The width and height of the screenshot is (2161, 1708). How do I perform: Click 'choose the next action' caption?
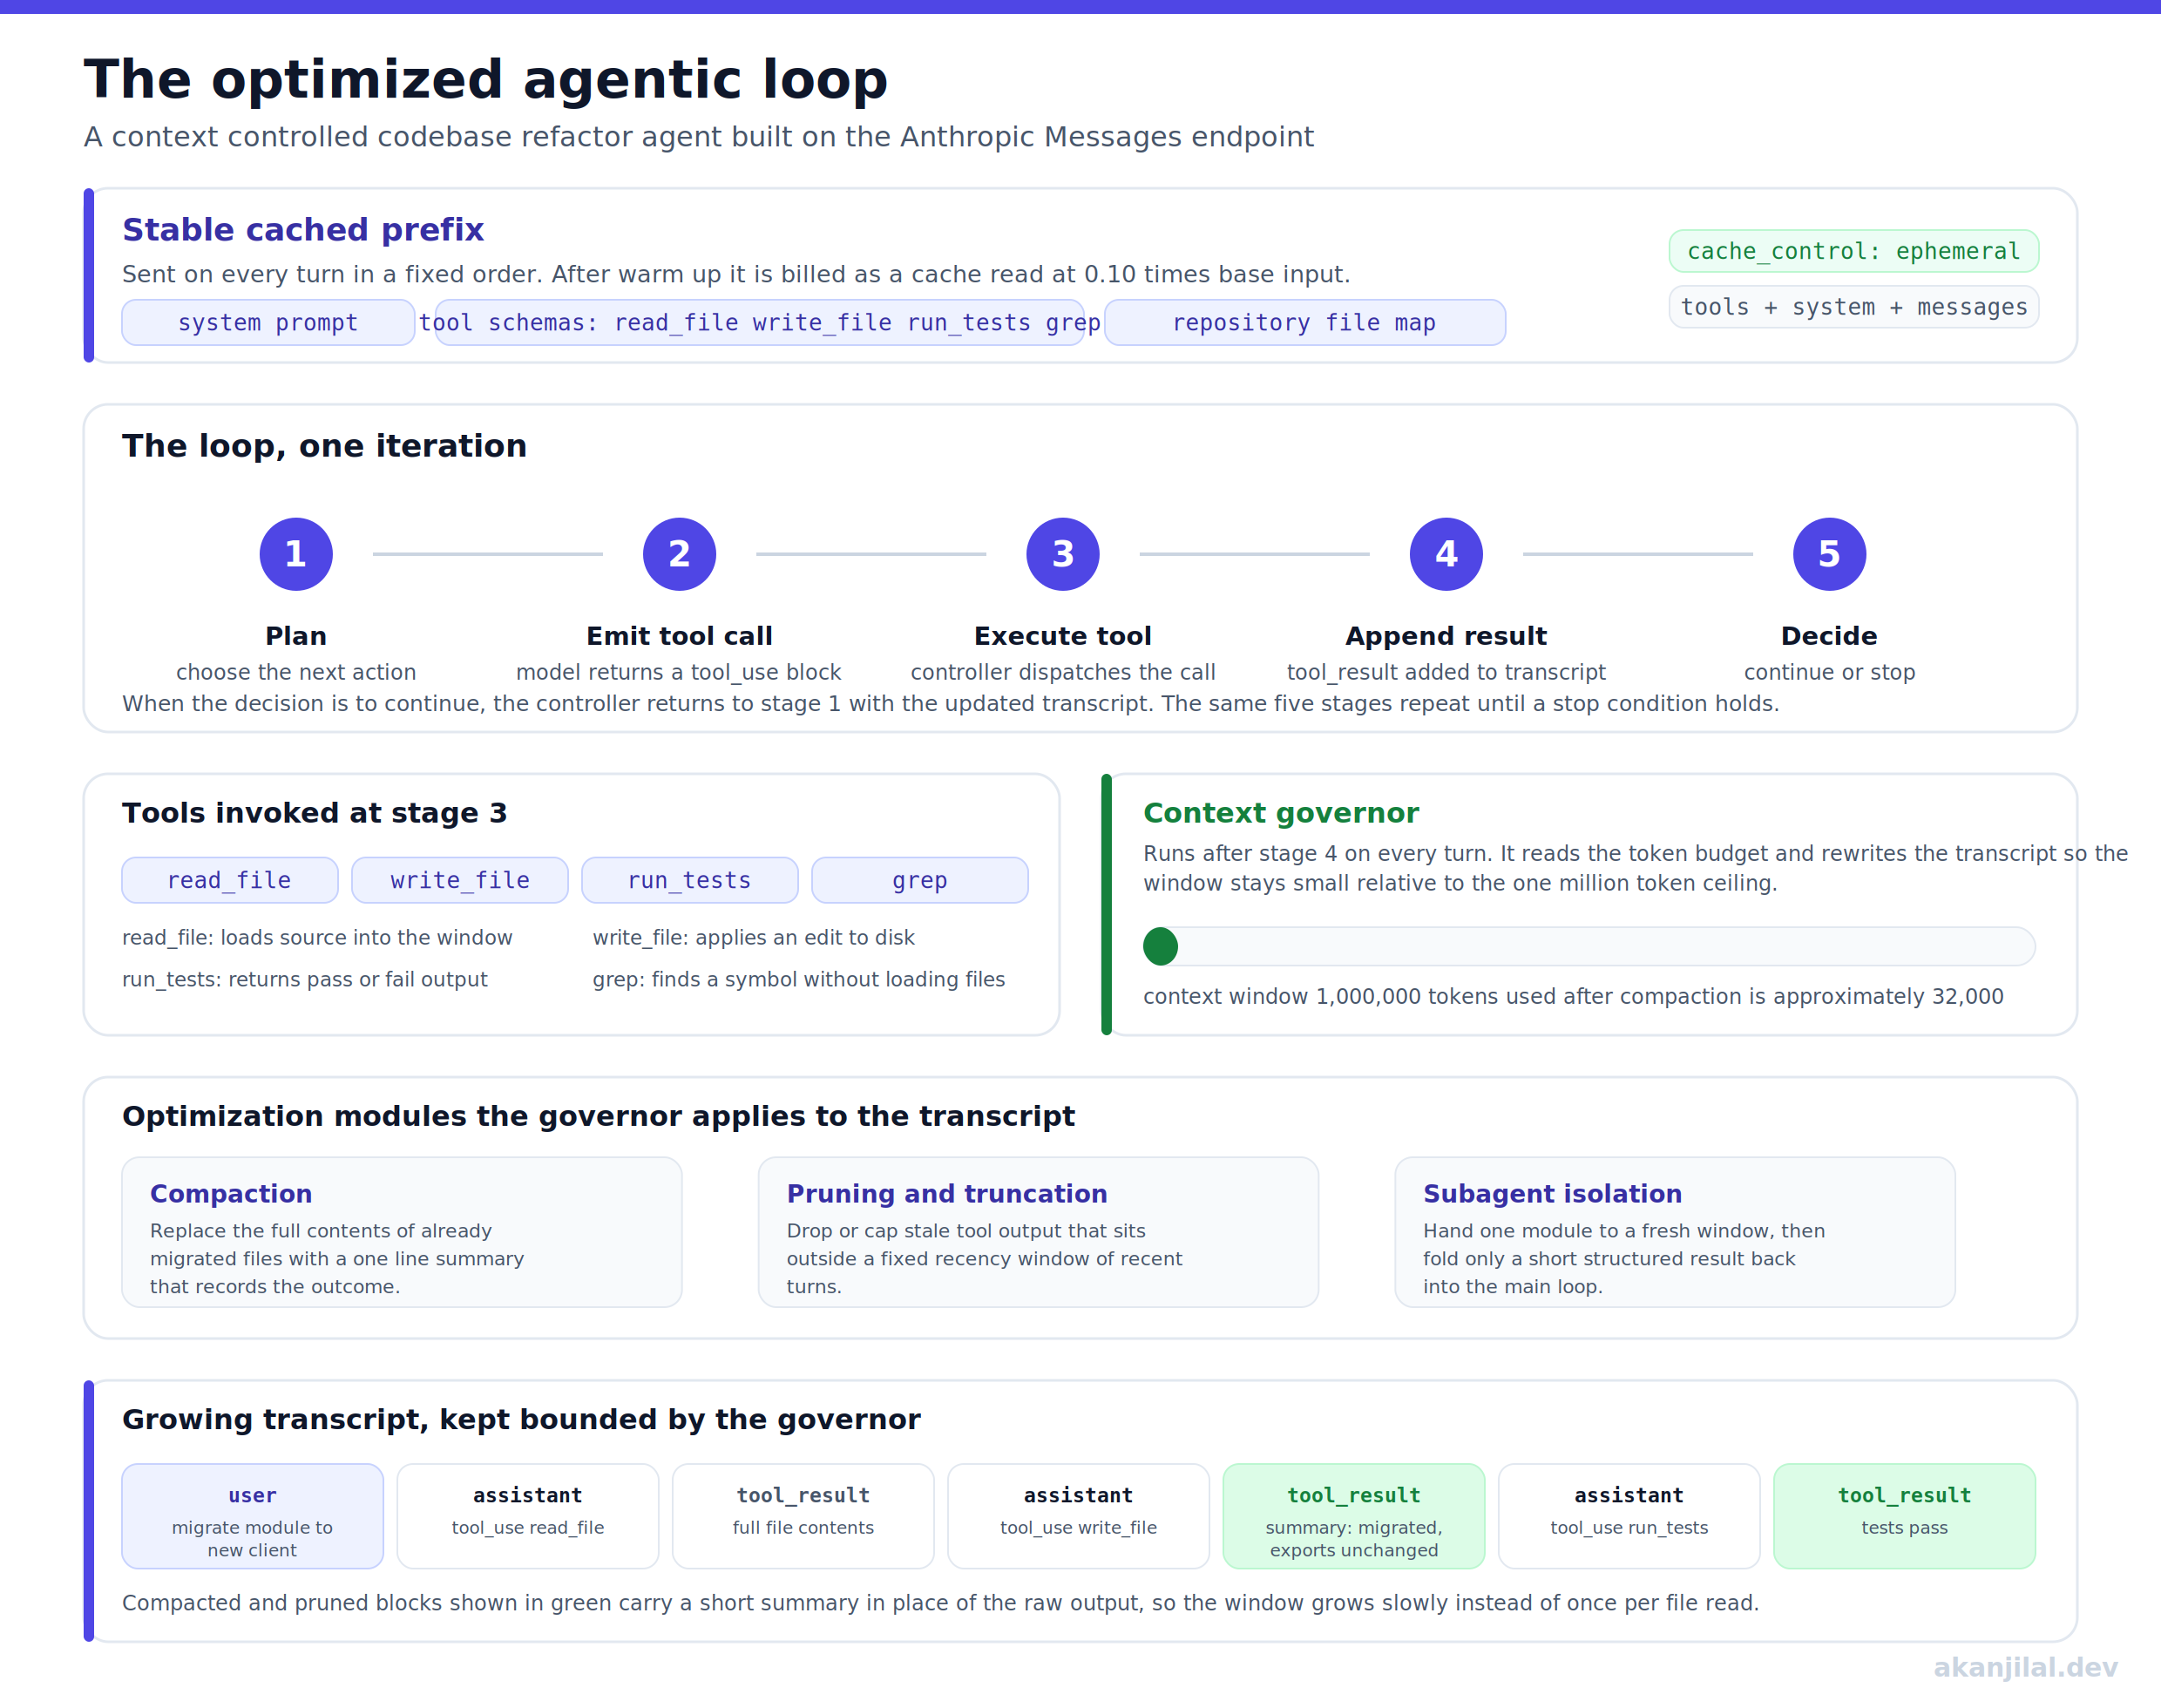click(x=296, y=672)
